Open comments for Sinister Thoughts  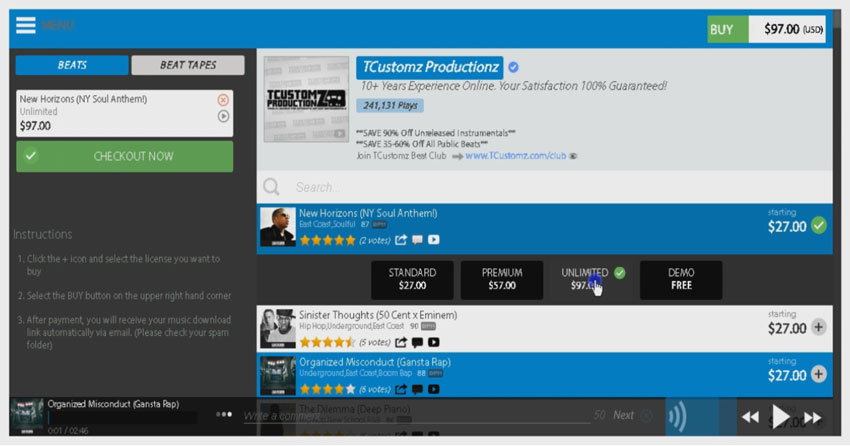click(x=417, y=342)
